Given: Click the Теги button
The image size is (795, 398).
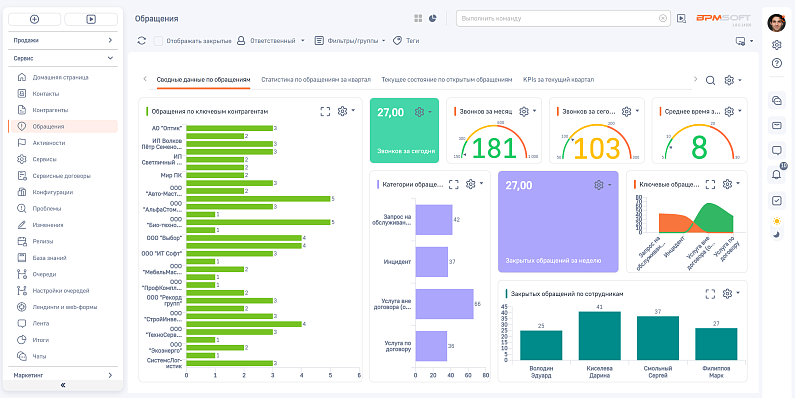Looking at the screenshot, I should (406, 41).
